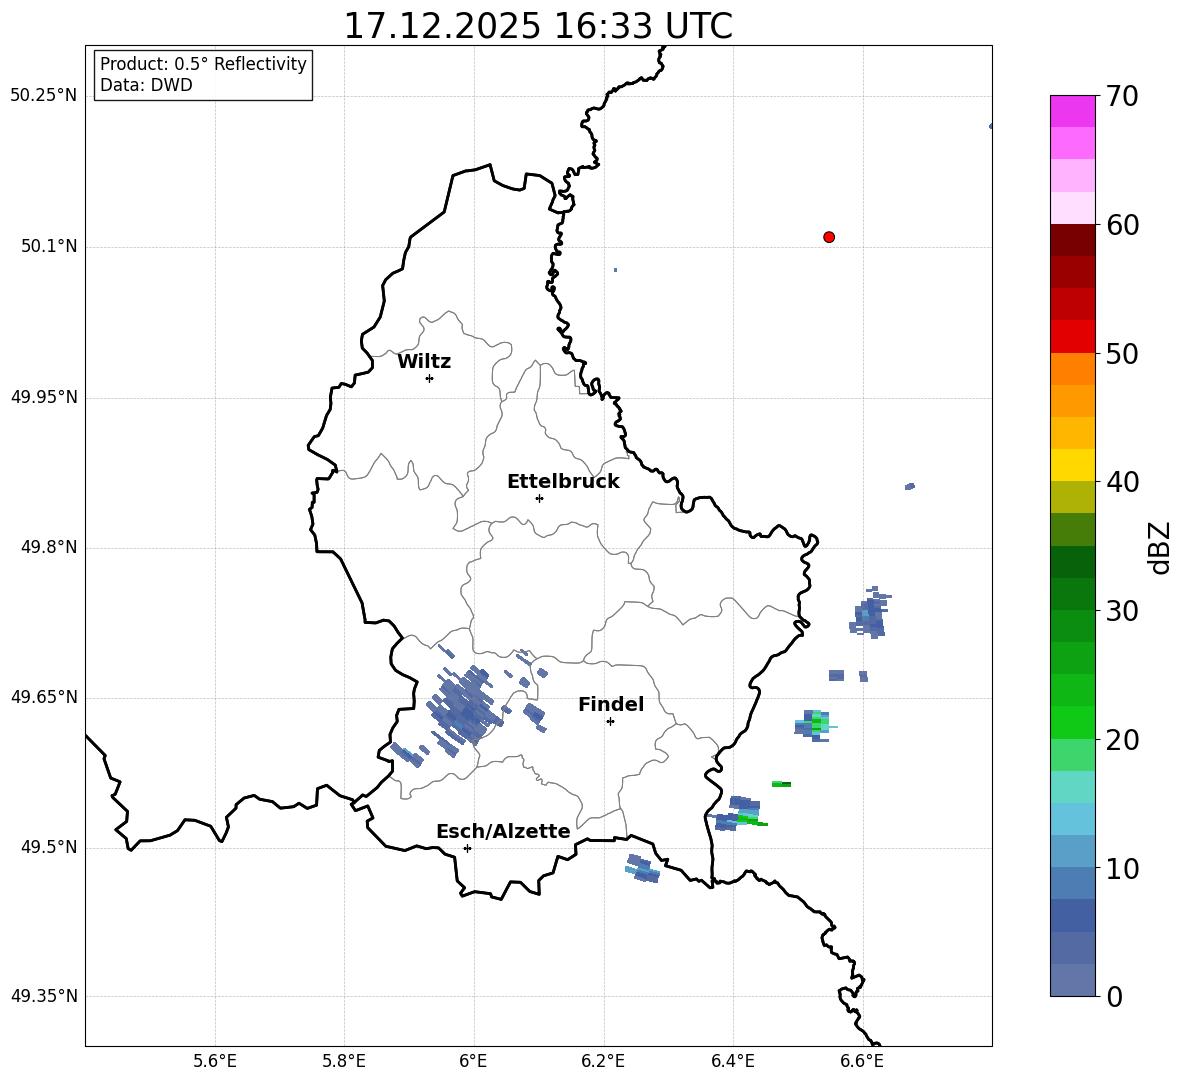This screenshot has width=1184, height=1081.
Task: Click the red radar site marker dot
Action: 828,237
